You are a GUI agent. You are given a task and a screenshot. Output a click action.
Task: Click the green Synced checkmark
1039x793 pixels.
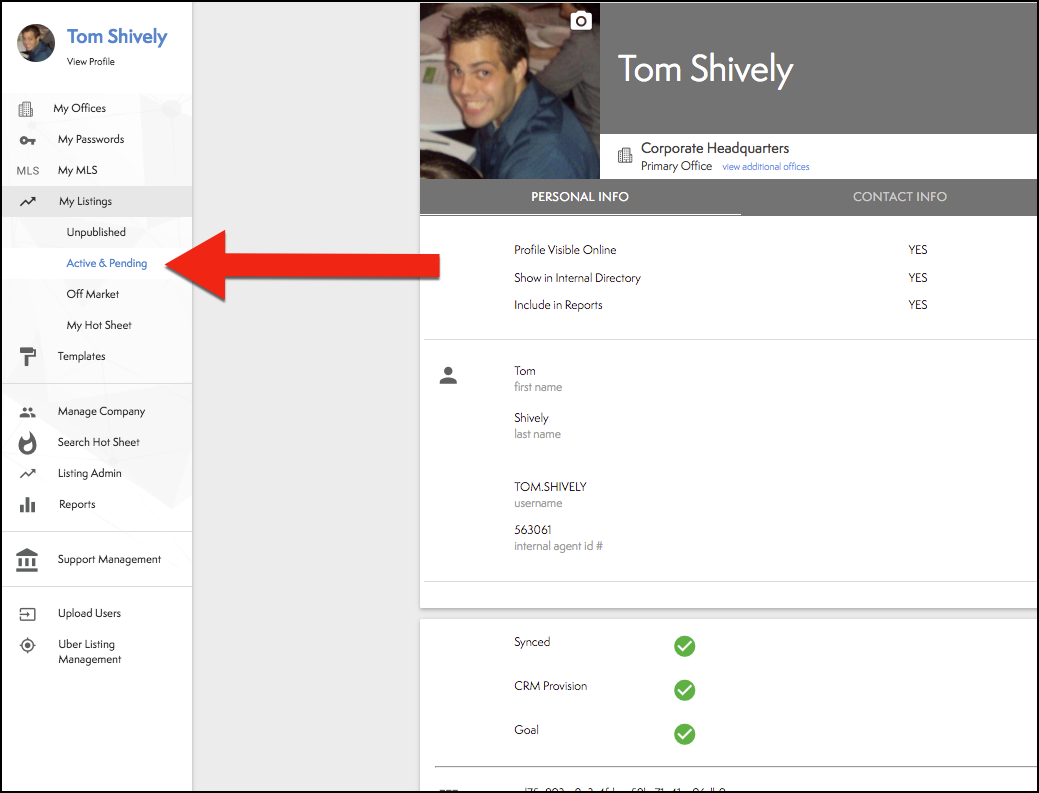point(684,646)
